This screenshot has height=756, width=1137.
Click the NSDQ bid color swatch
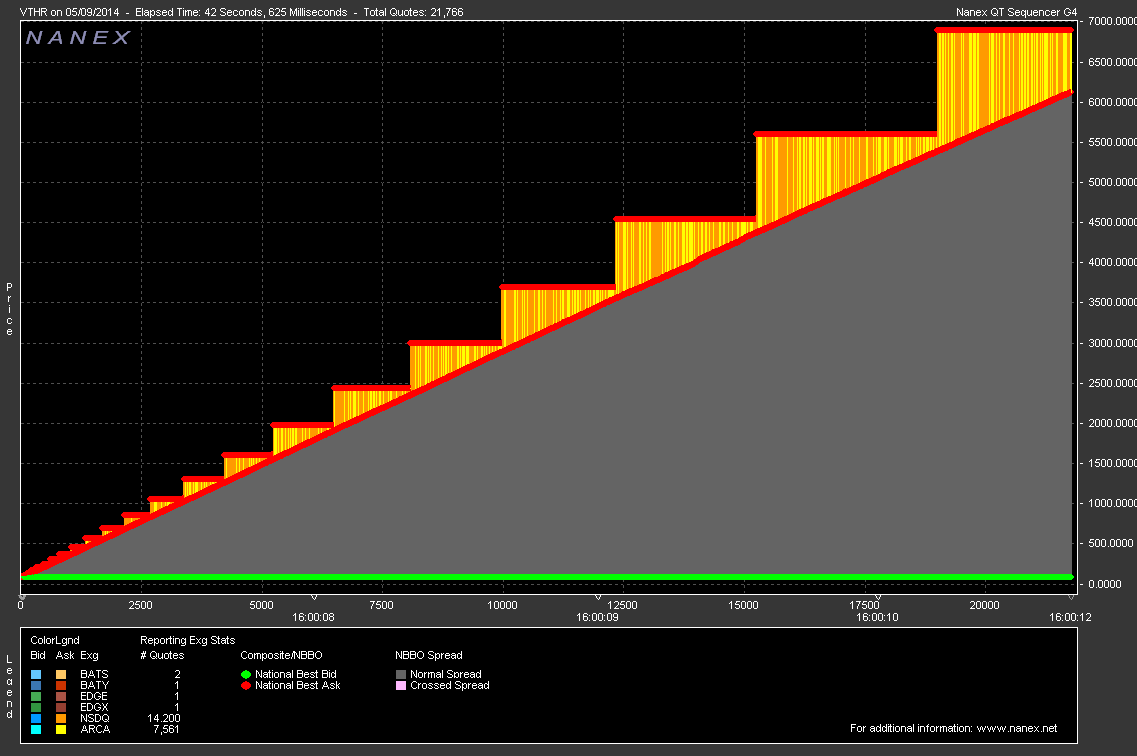tap(36, 718)
